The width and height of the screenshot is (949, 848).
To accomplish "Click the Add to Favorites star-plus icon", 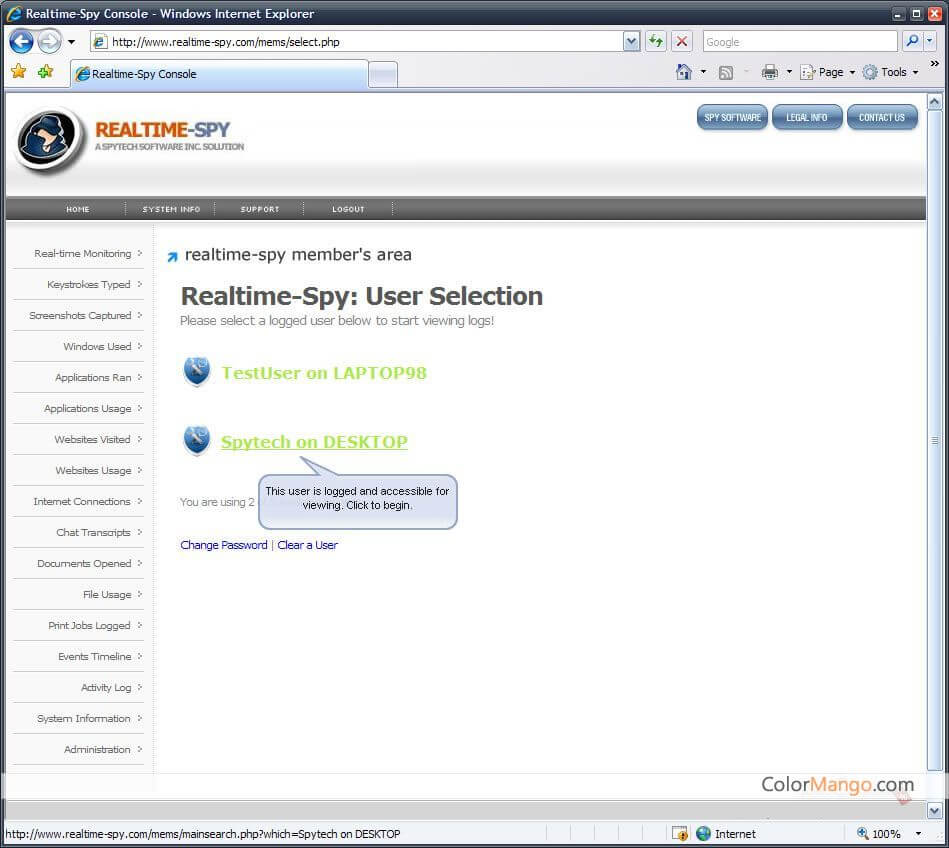I will 45,71.
